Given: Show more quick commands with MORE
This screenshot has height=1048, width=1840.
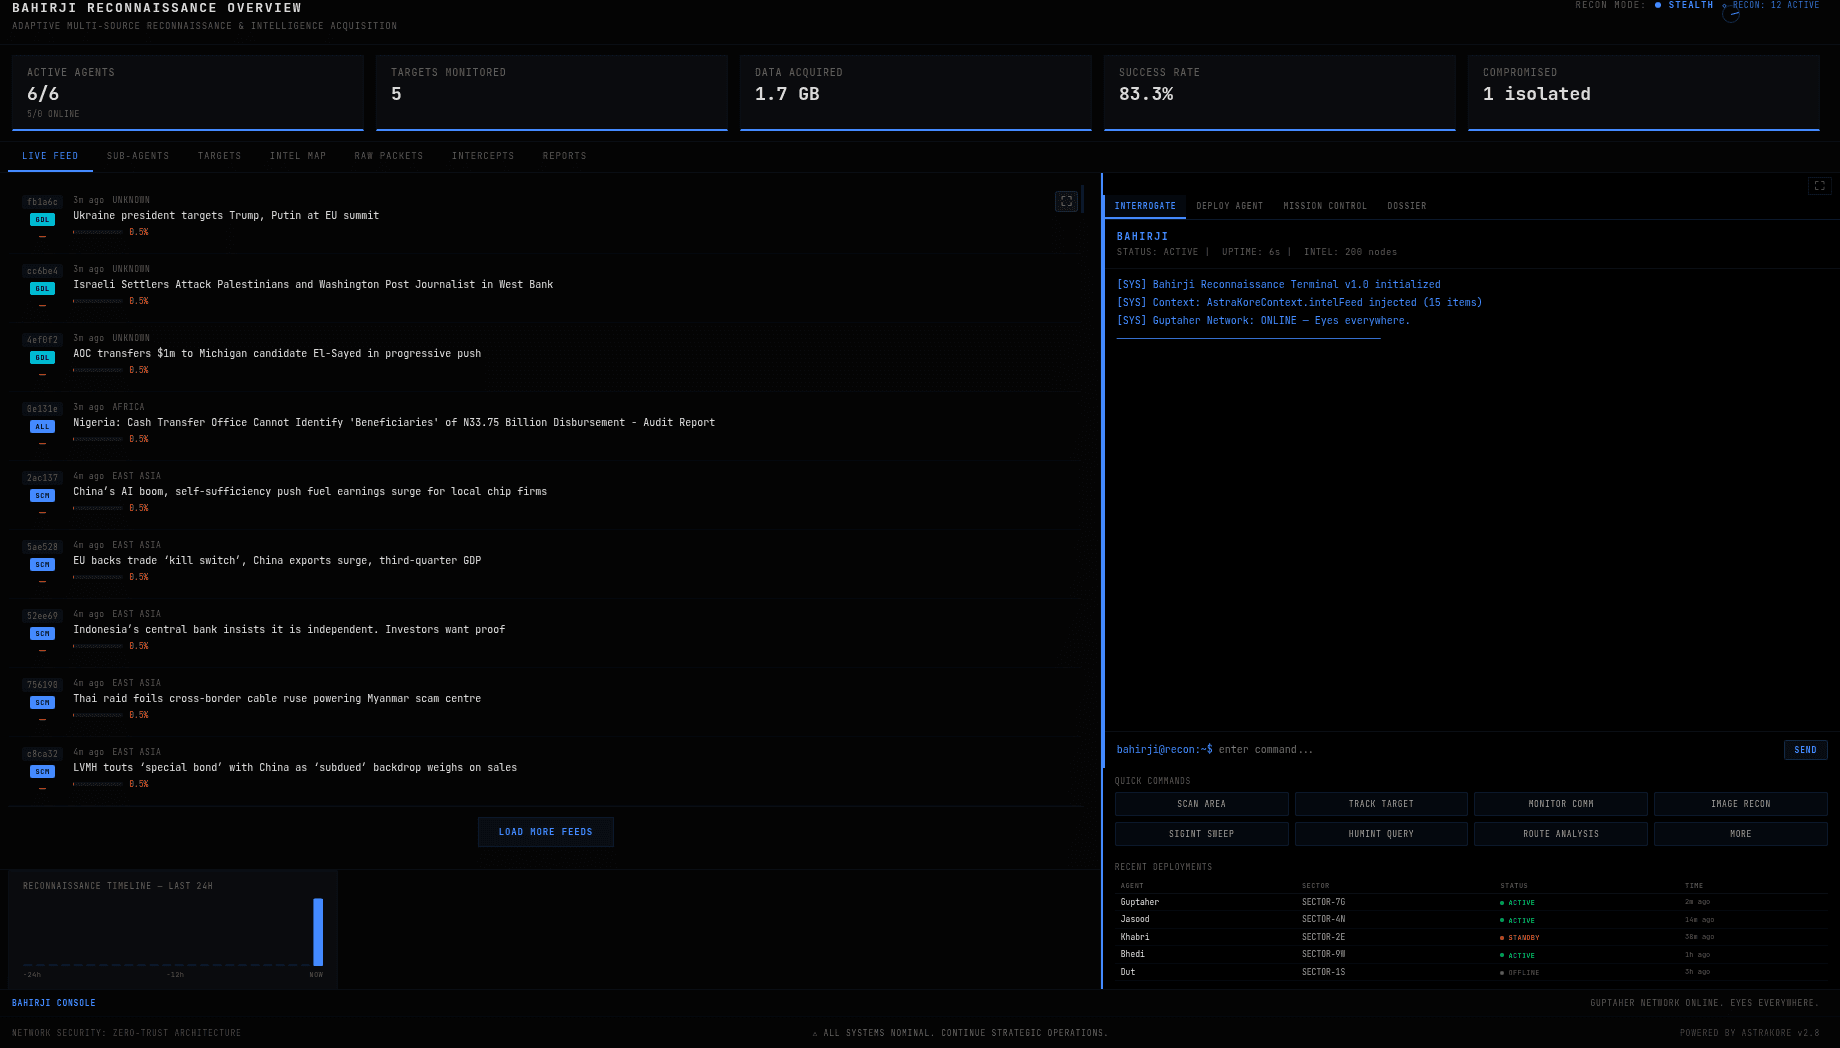Looking at the screenshot, I should point(1741,834).
